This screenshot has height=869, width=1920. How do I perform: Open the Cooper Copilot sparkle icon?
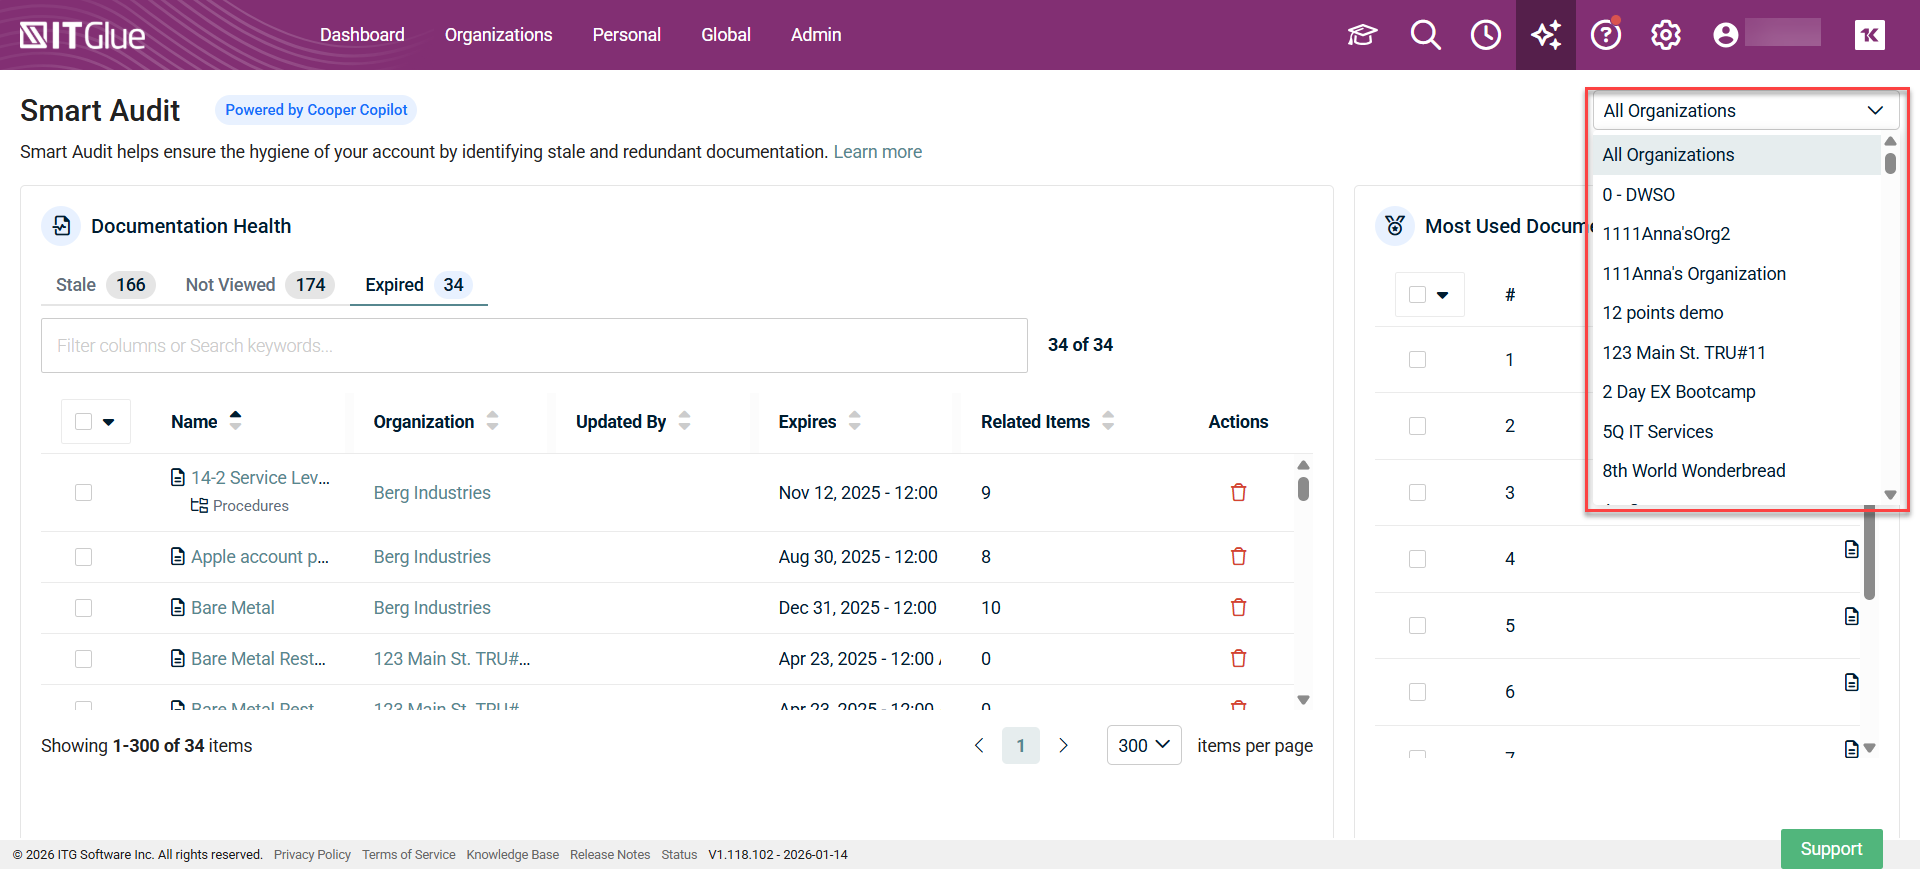[x=1546, y=35]
